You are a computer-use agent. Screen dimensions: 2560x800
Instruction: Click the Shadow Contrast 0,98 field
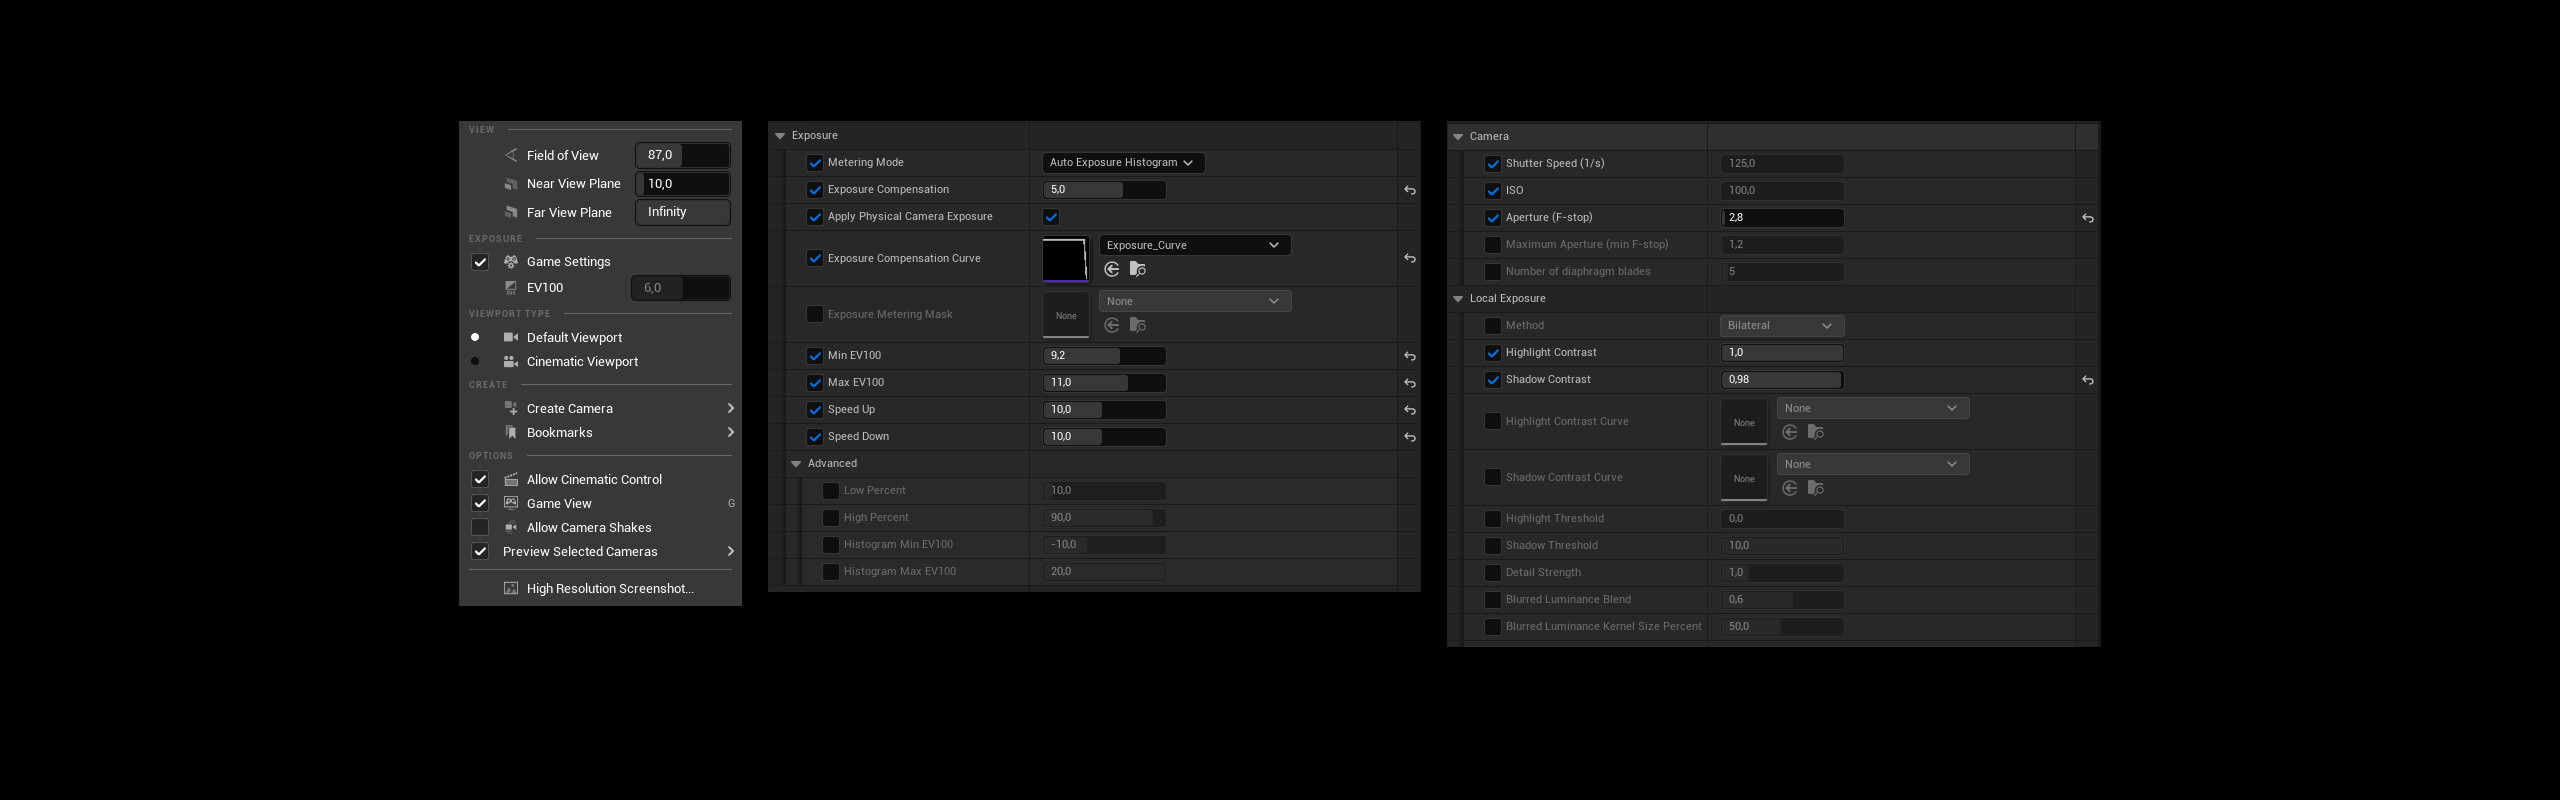coord(1782,380)
